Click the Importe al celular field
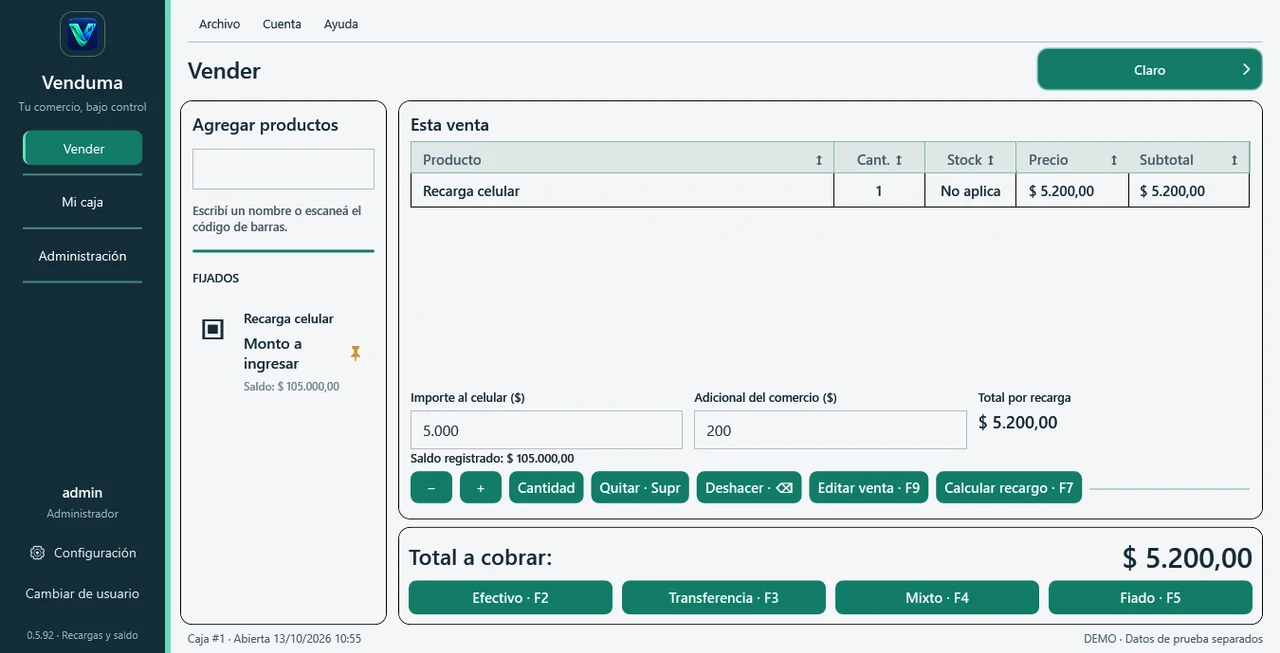The image size is (1280, 653). [547, 430]
